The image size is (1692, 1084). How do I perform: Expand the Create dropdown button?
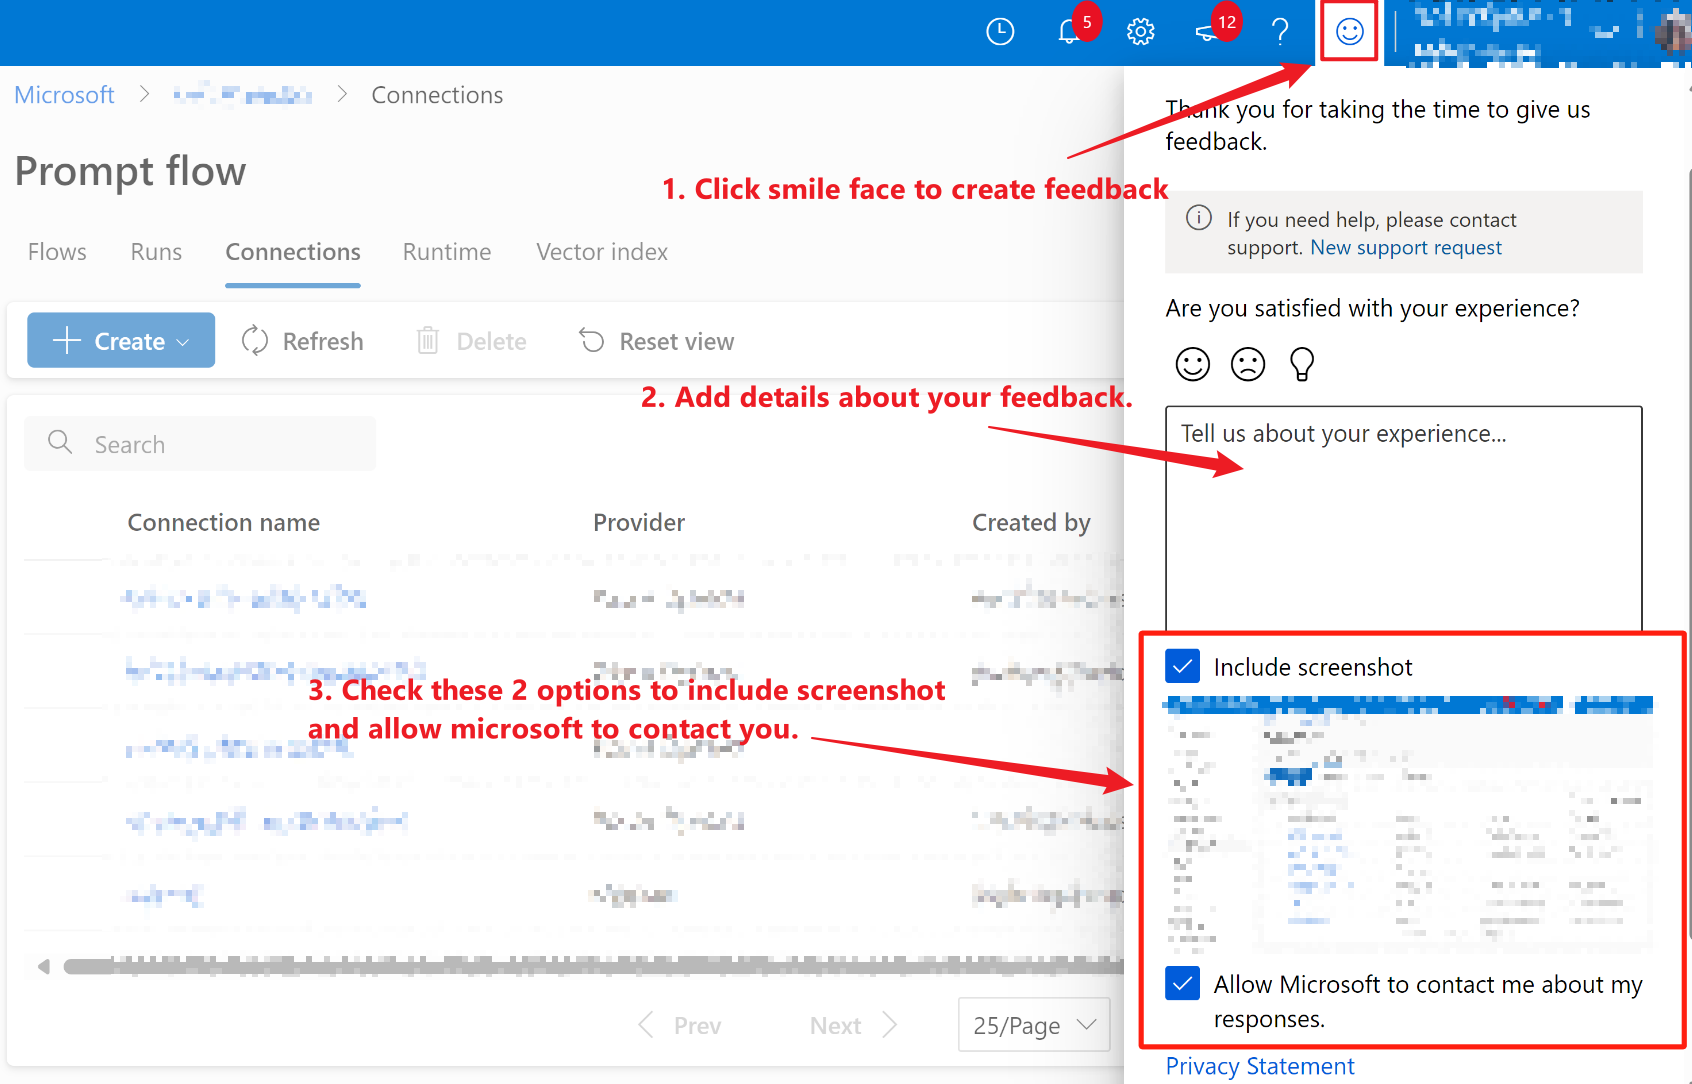[x=121, y=341]
